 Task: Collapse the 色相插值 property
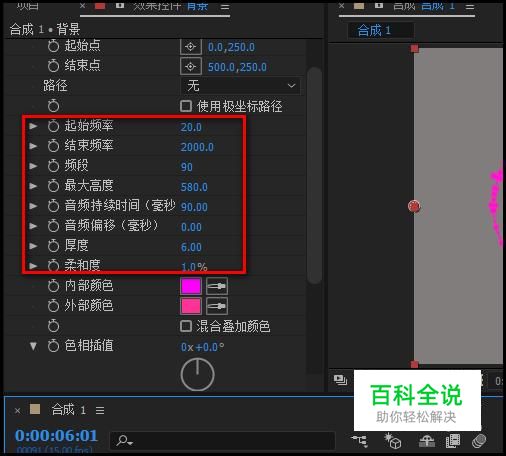(33, 346)
